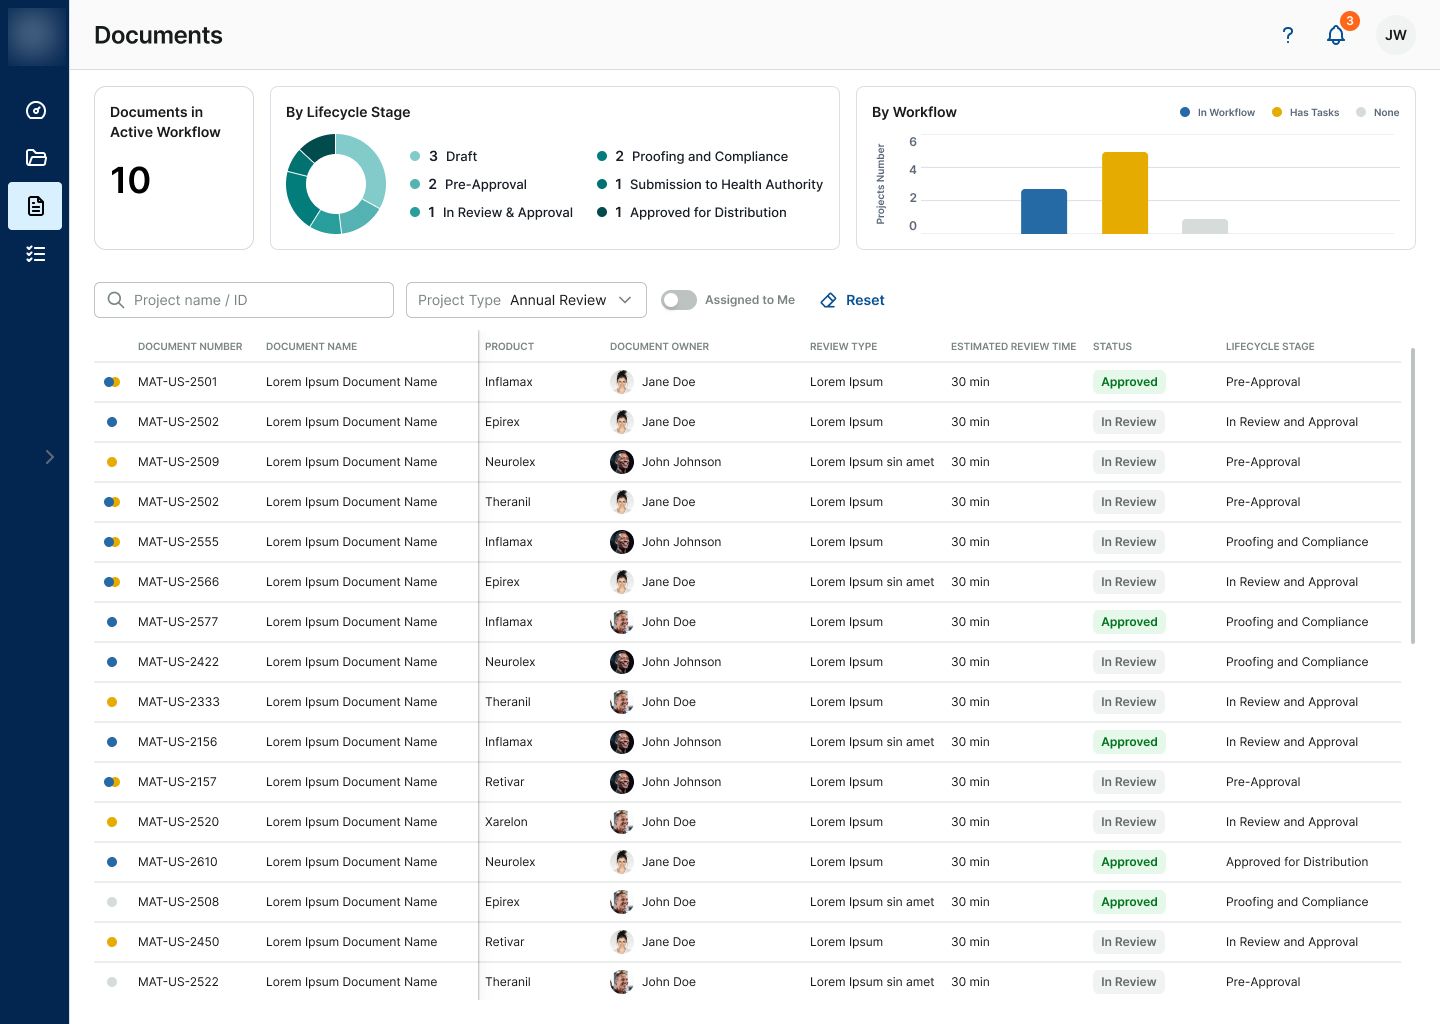Sort by Lifecycle Stage column header
Image resolution: width=1440 pixels, height=1024 pixels.
pyautogui.click(x=1270, y=347)
